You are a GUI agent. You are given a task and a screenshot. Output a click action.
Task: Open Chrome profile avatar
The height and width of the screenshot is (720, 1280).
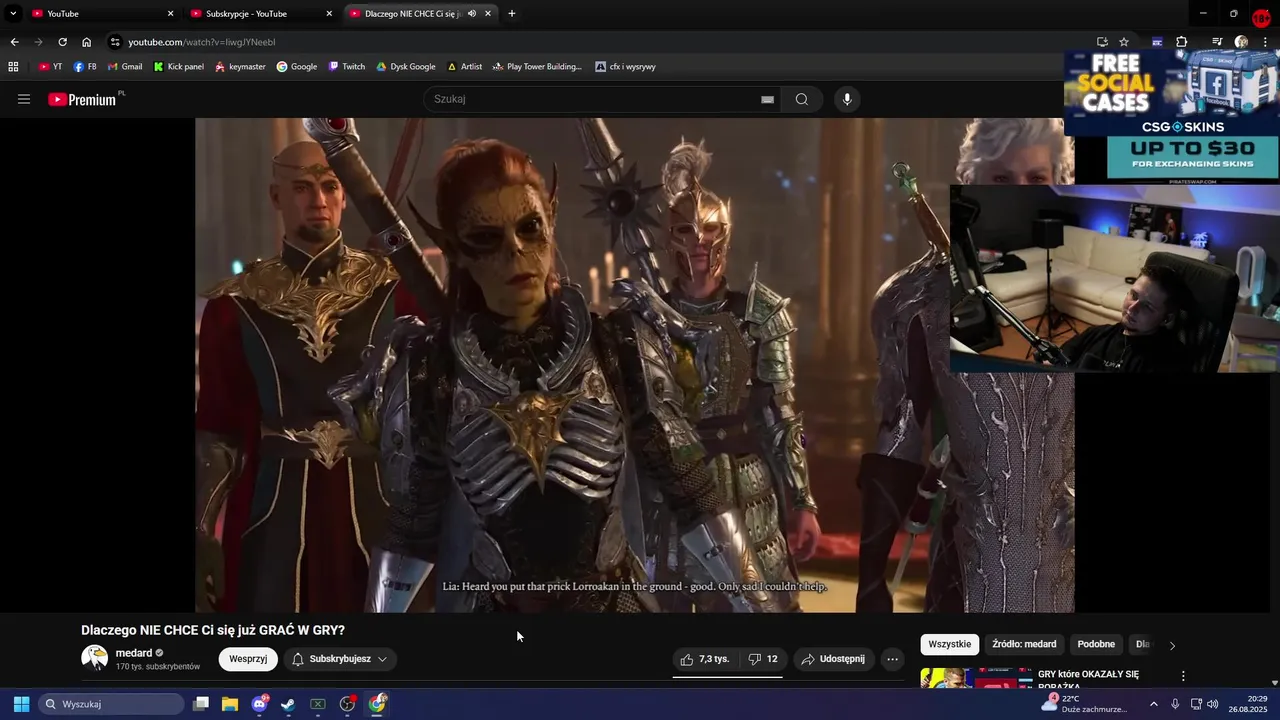(x=1241, y=42)
